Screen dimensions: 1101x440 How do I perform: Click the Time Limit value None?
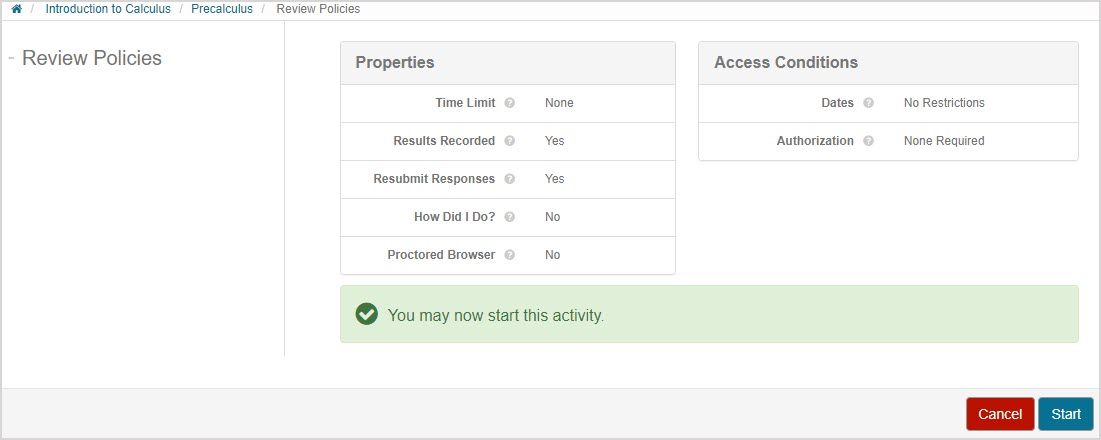point(559,103)
